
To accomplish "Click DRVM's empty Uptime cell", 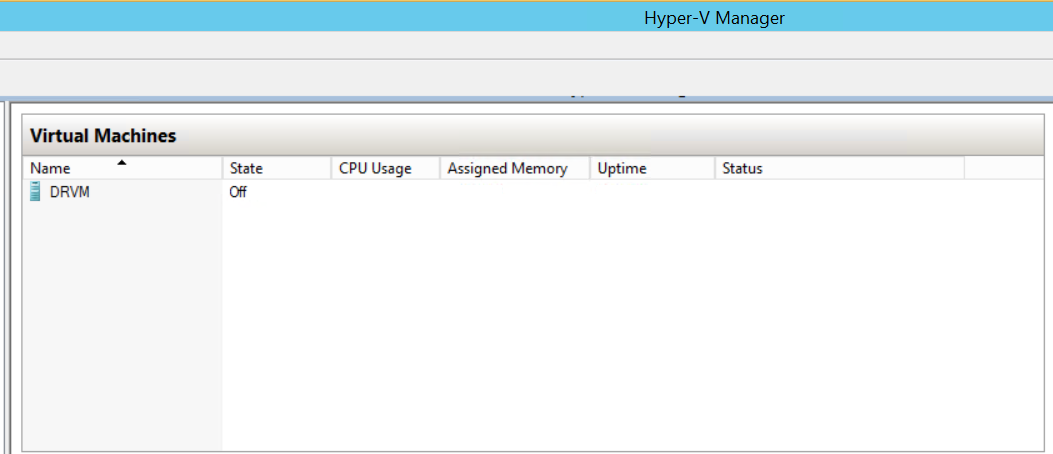I will click(652, 192).
